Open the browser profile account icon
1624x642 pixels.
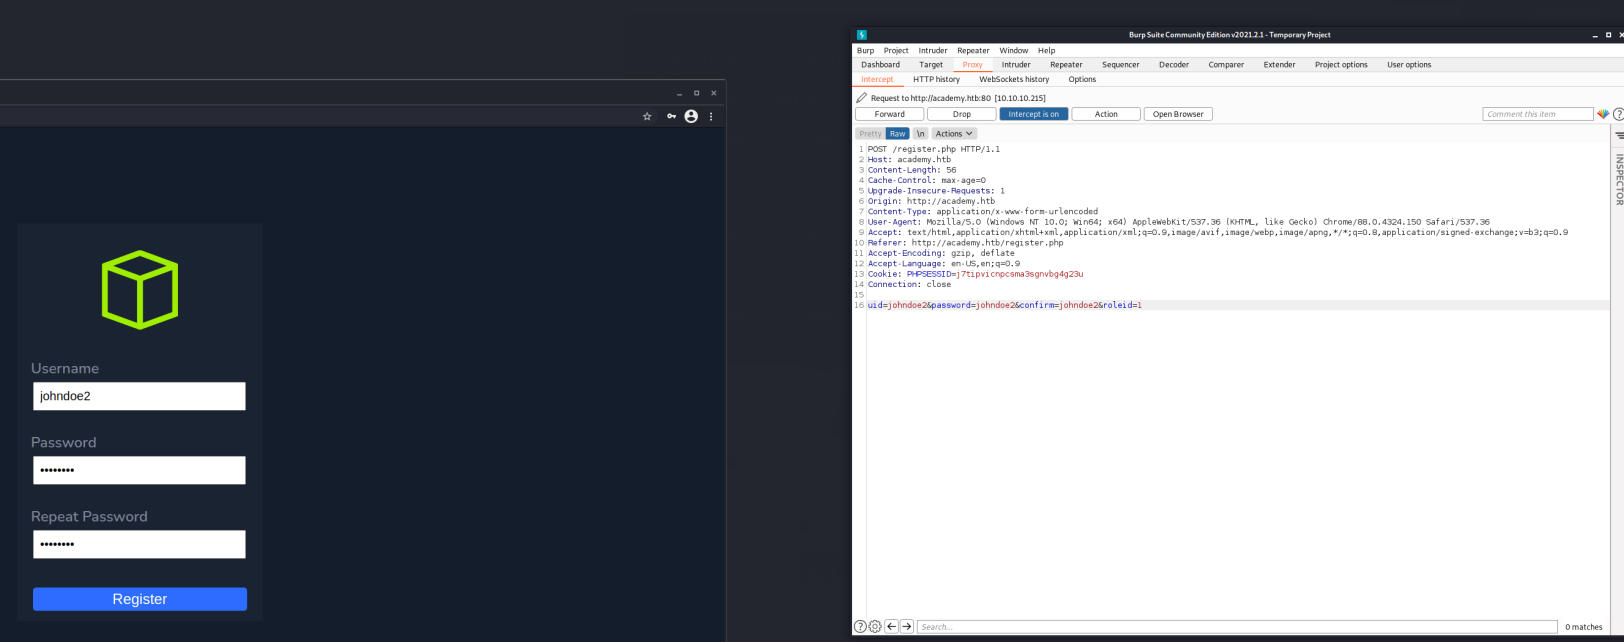[x=691, y=117]
